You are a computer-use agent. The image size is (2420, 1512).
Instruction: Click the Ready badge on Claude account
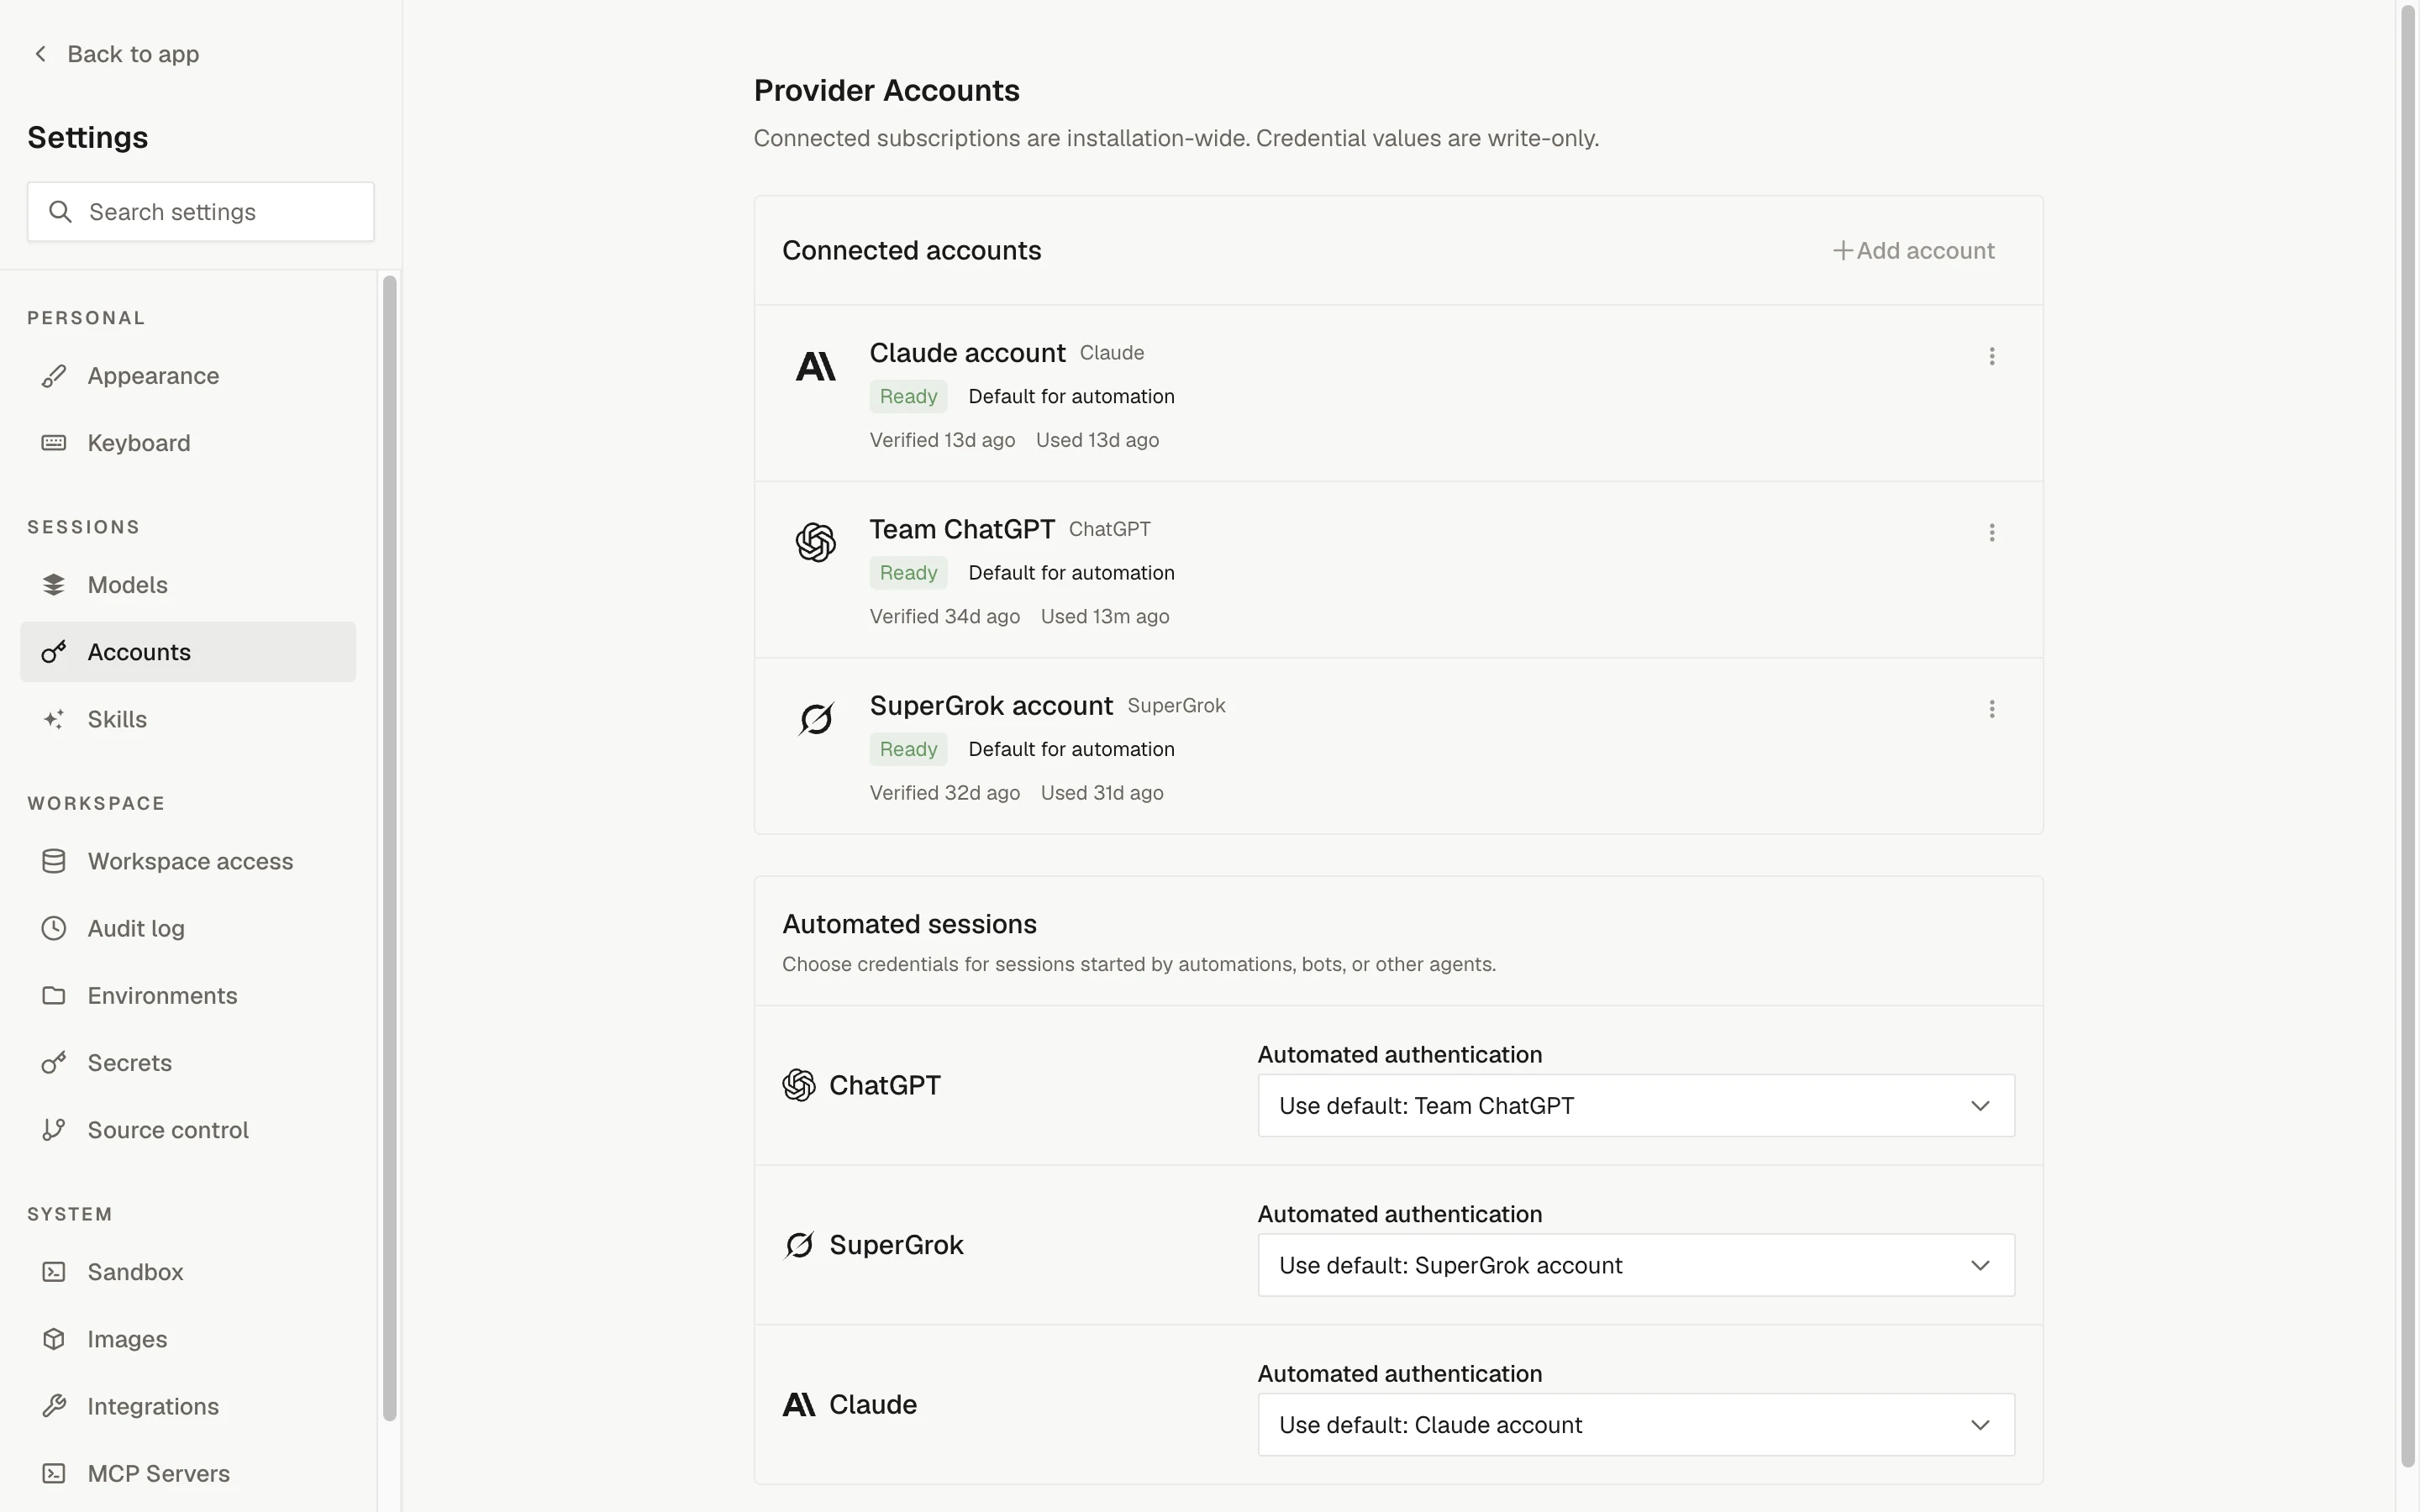point(908,396)
